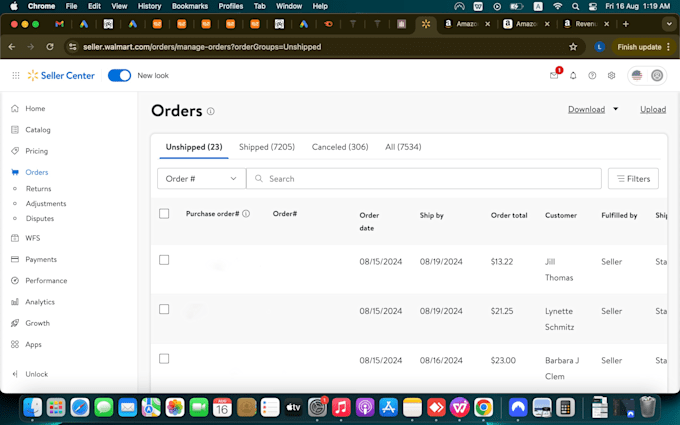The width and height of the screenshot is (680, 425).
Task: Open the Filters button
Action: click(x=633, y=179)
